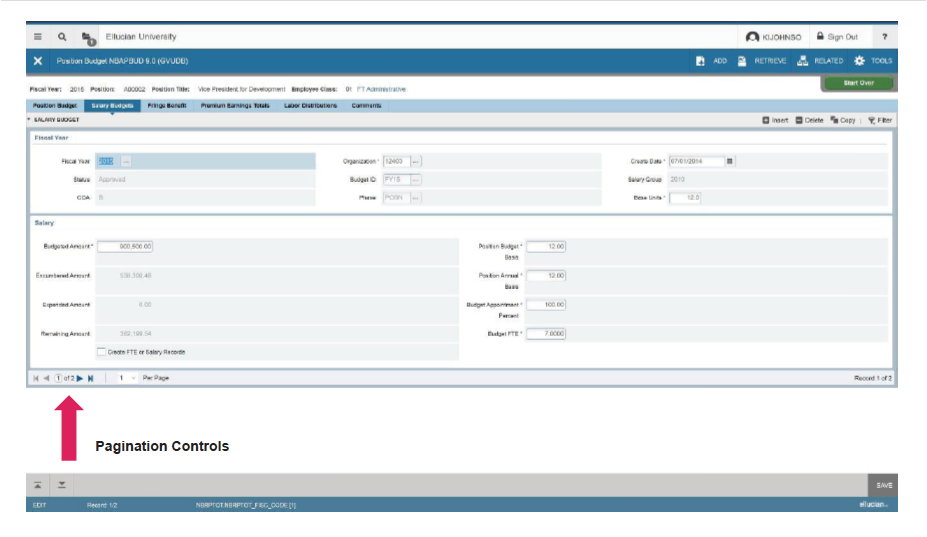Click the Budgeted Amount input field

[x=125, y=246]
